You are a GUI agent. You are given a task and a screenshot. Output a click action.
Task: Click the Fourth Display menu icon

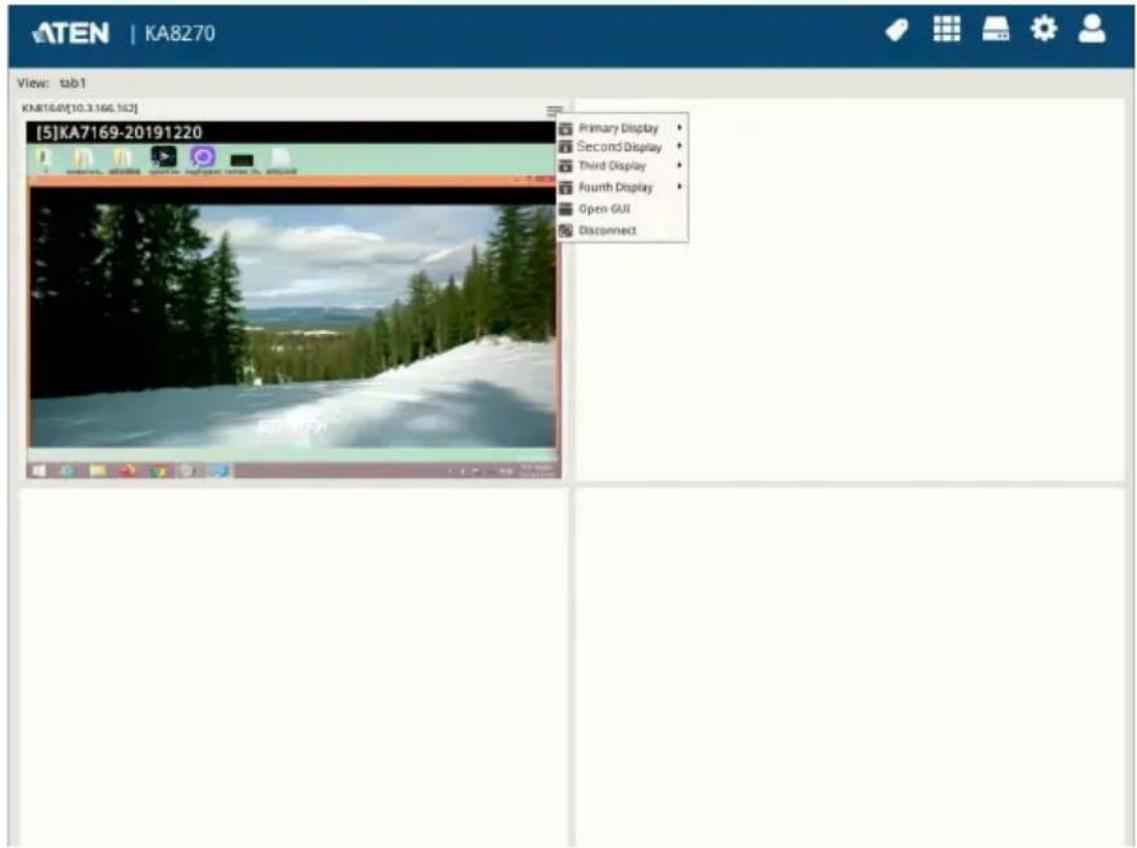coord(566,187)
